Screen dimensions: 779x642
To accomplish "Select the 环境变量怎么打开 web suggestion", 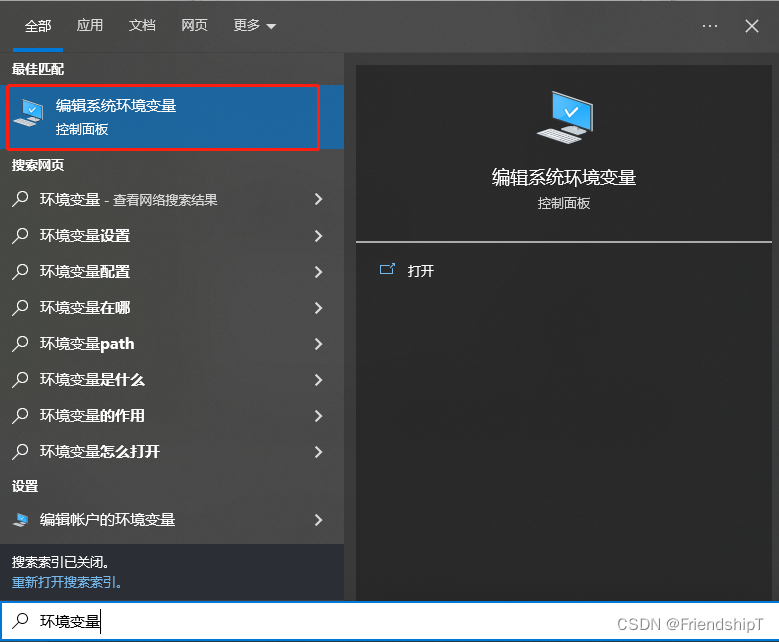I will pyautogui.click(x=172, y=452).
